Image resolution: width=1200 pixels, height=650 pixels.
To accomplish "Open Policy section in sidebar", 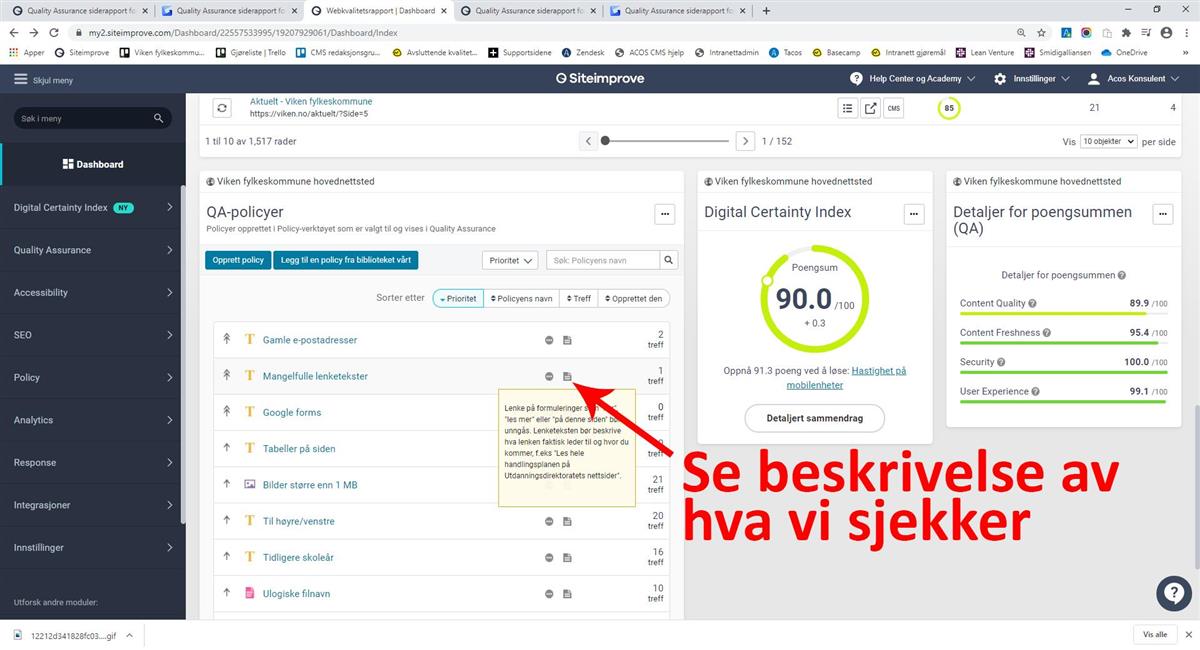I will click(x=93, y=378).
